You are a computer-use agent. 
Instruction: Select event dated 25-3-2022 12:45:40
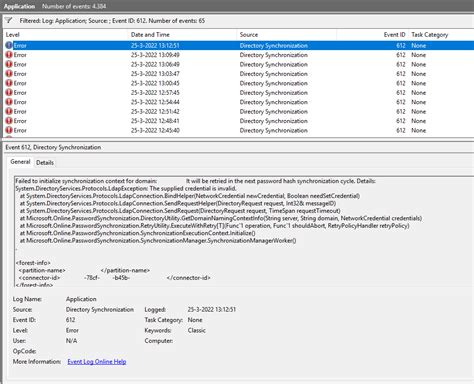pos(238,130)
